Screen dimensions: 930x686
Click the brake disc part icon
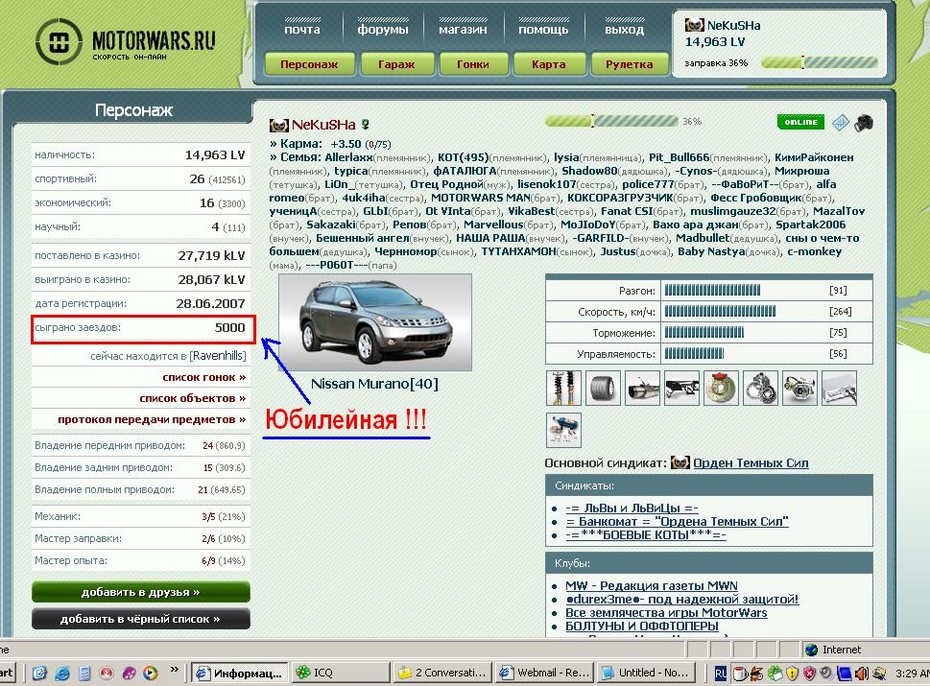tap(721, 388)
